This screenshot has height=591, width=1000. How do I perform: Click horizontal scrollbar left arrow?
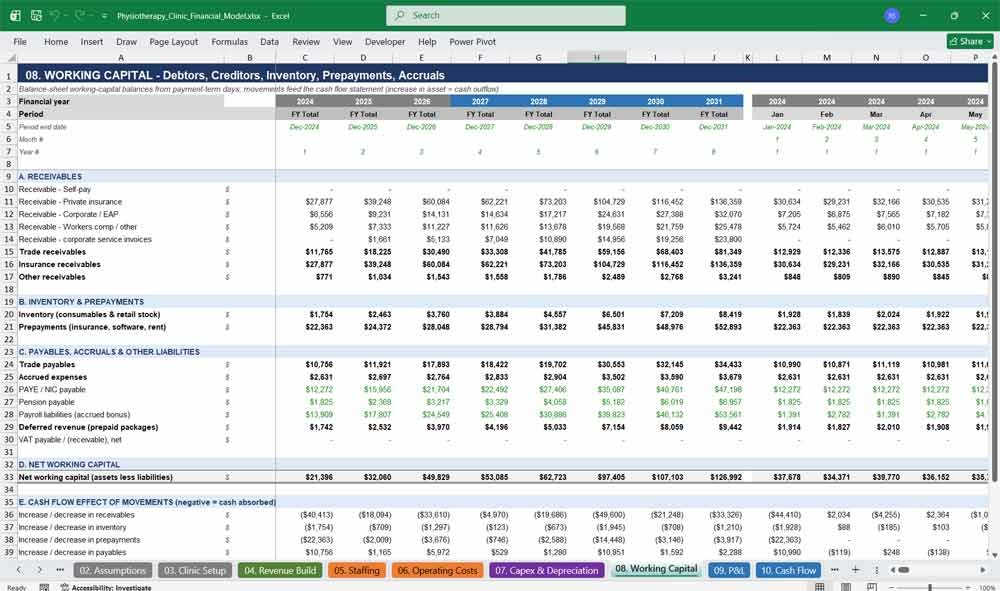(893, 570)
